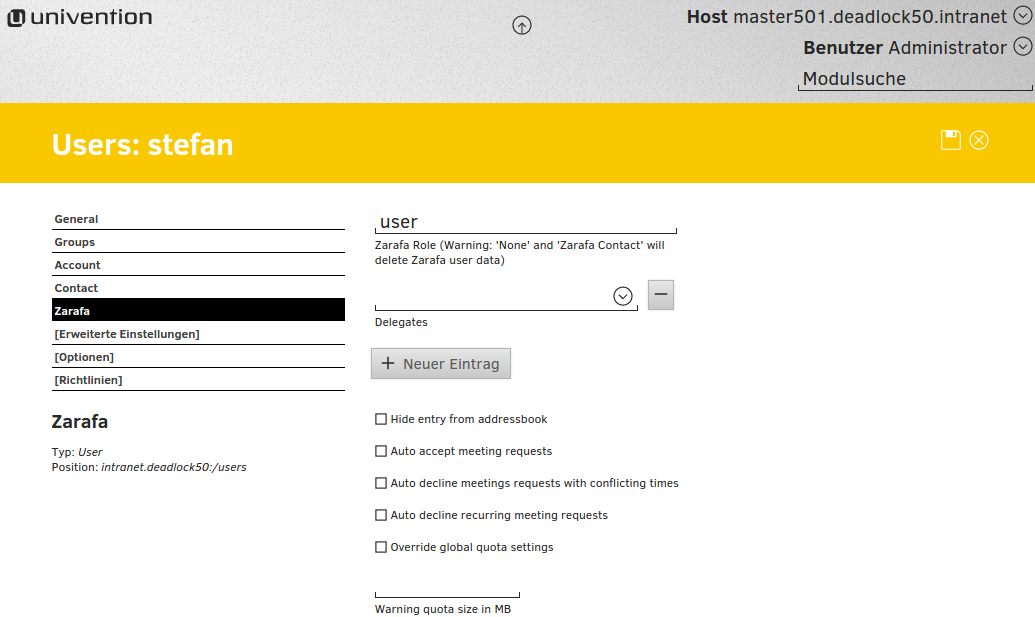Check Auto decline meetings with conflicting times
Image resolution: width=1035 pixels, height=617 pixels.
tap(381, 484)
